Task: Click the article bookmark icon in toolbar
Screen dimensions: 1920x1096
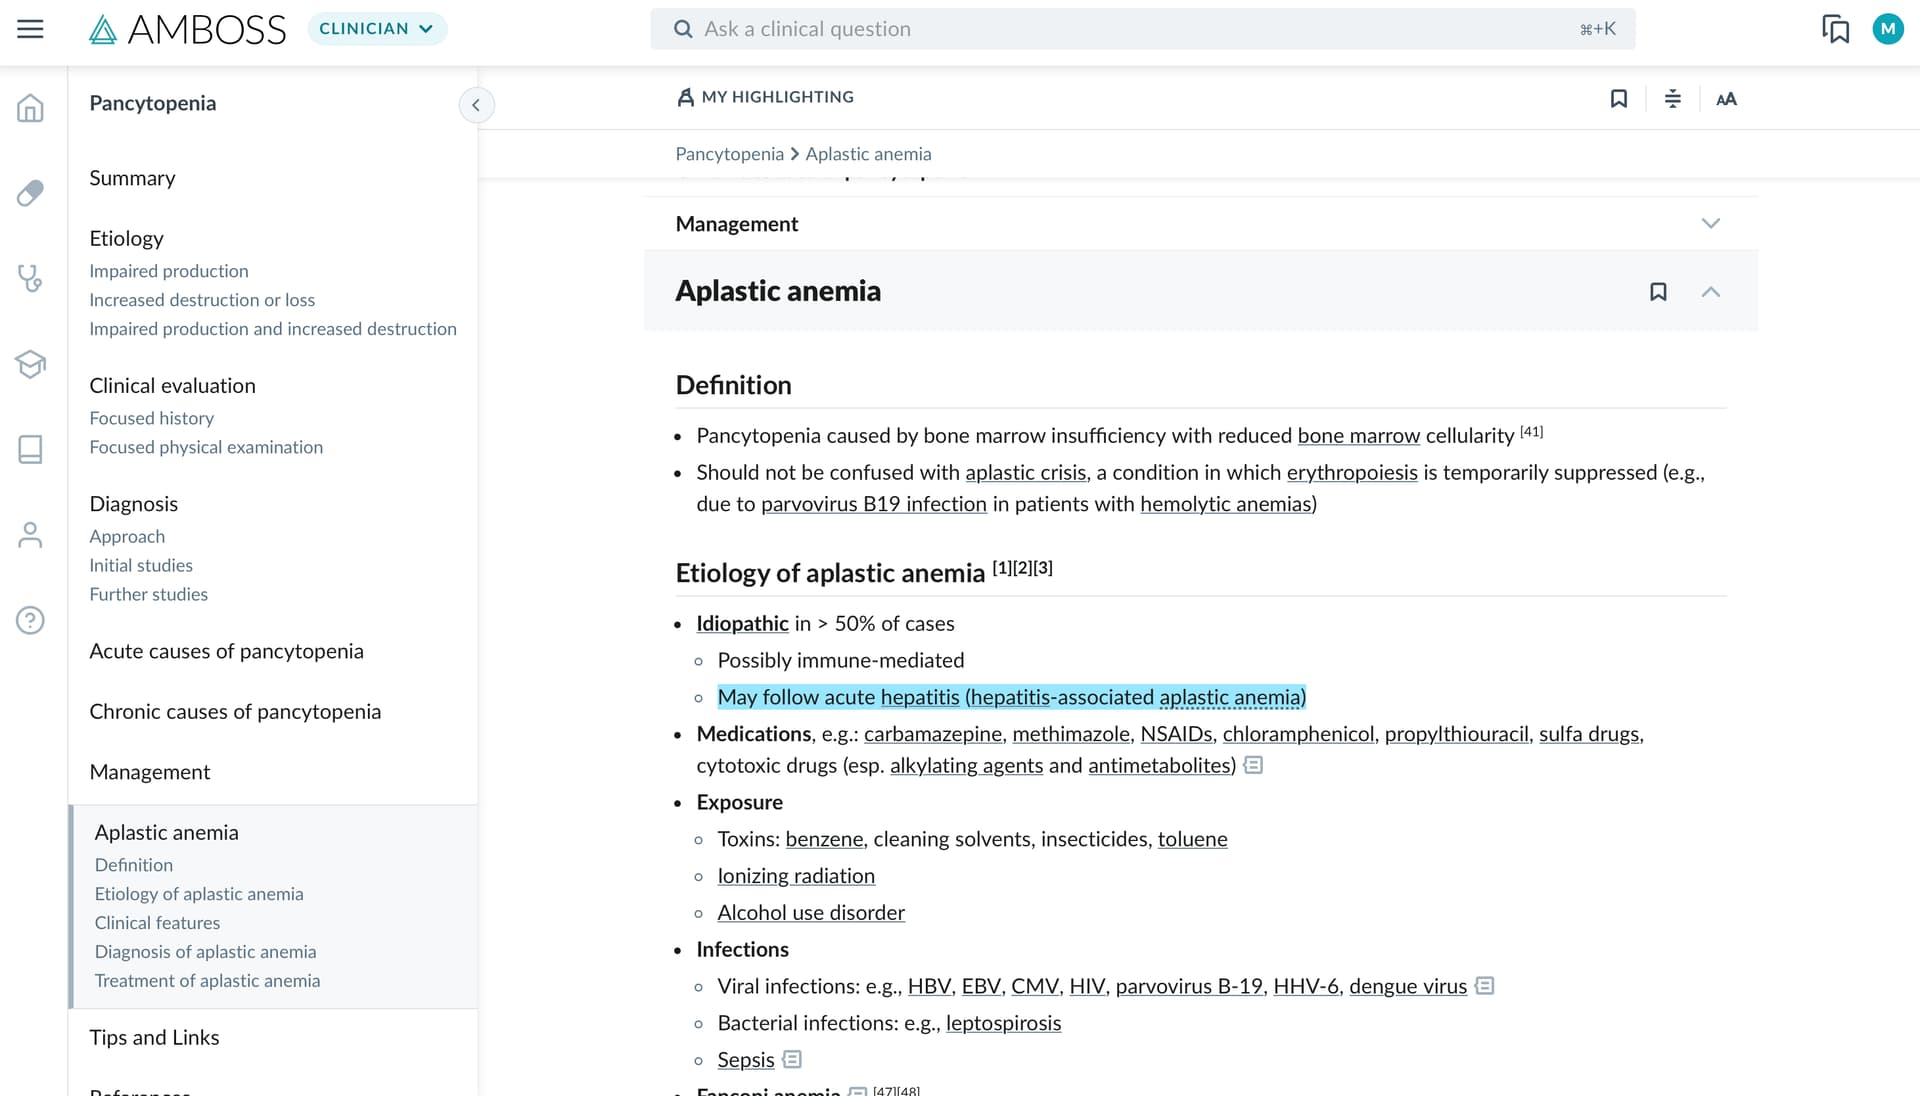Action: pyautogui.click(x=1619, y=99)
